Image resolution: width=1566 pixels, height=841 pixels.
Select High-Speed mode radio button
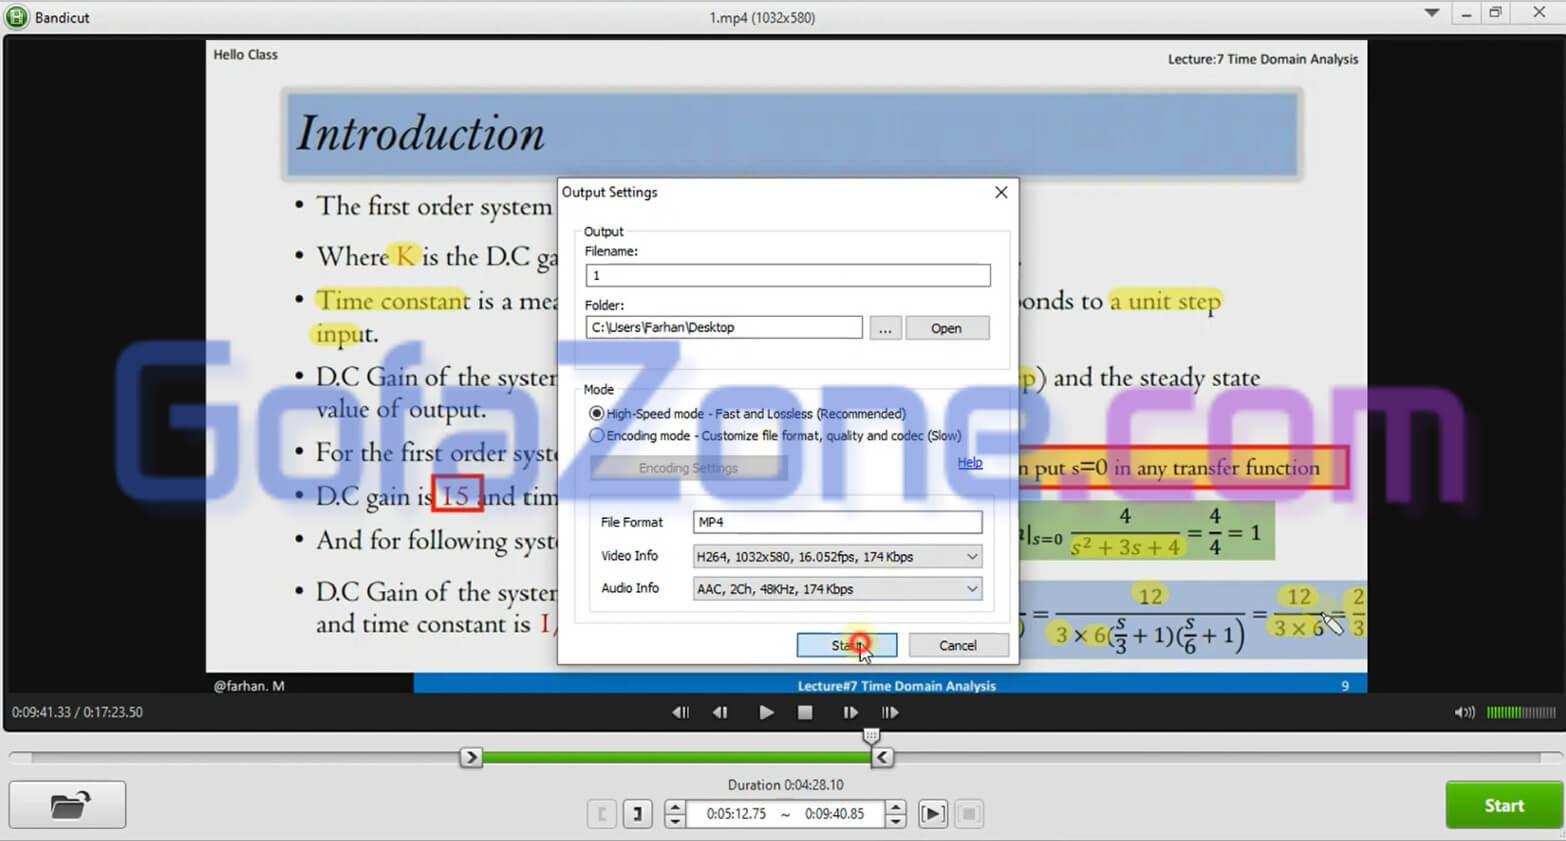(597, 414)
